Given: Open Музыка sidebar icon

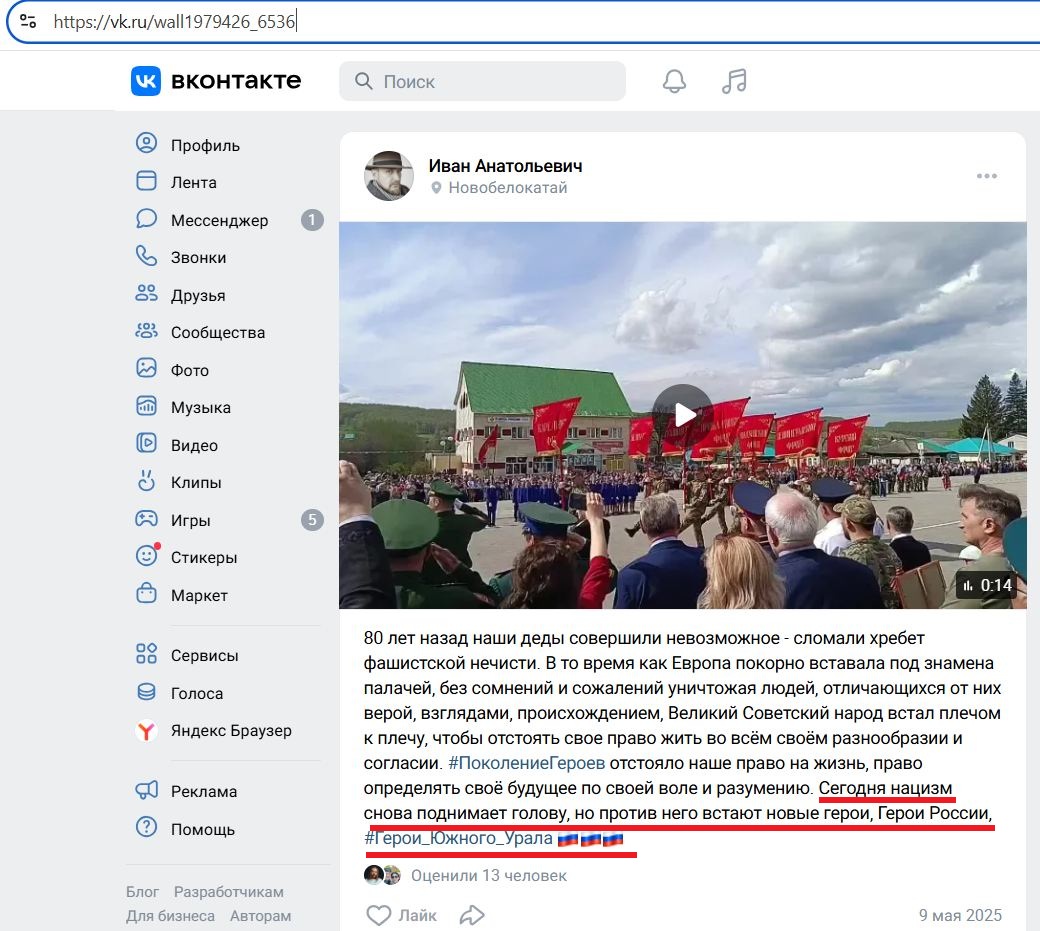Looking at the screenshot, I should click(x=147, y=406).
